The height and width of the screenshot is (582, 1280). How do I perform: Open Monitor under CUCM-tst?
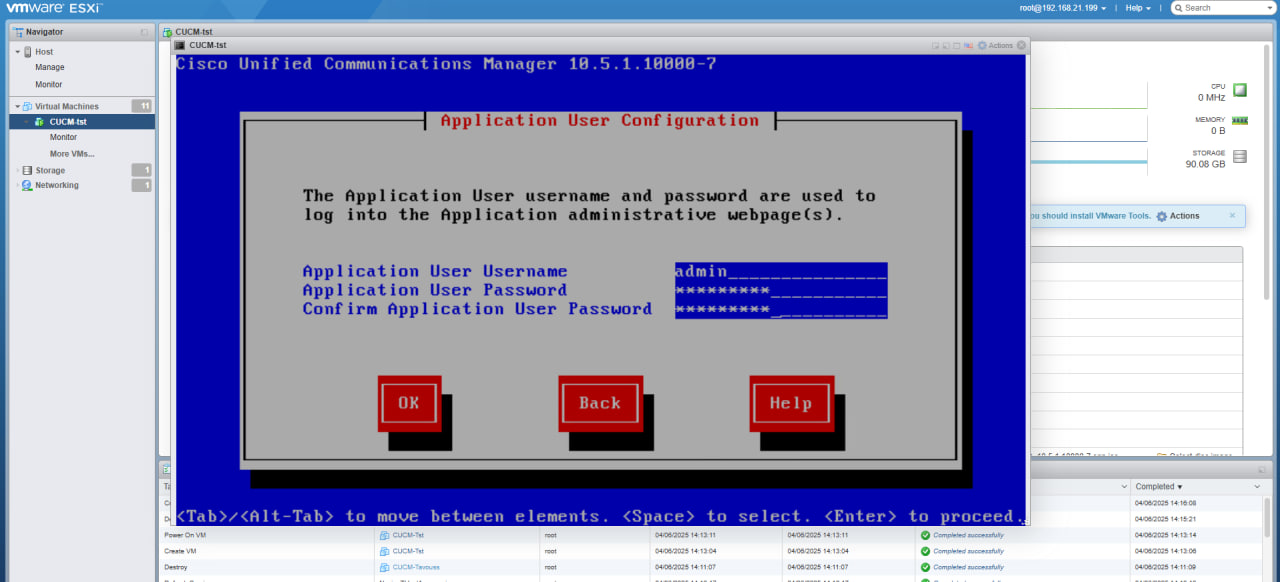[64, 137]
